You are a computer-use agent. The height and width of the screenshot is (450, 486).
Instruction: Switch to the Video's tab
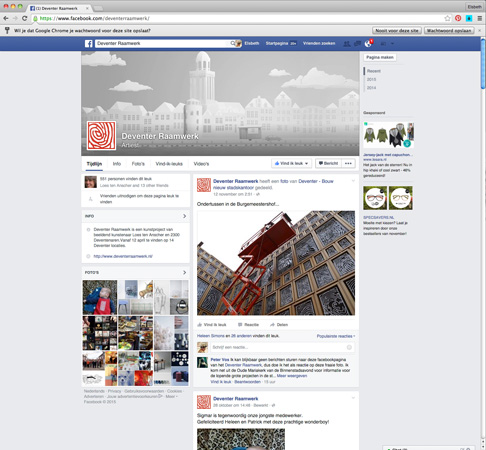point(201,164)
